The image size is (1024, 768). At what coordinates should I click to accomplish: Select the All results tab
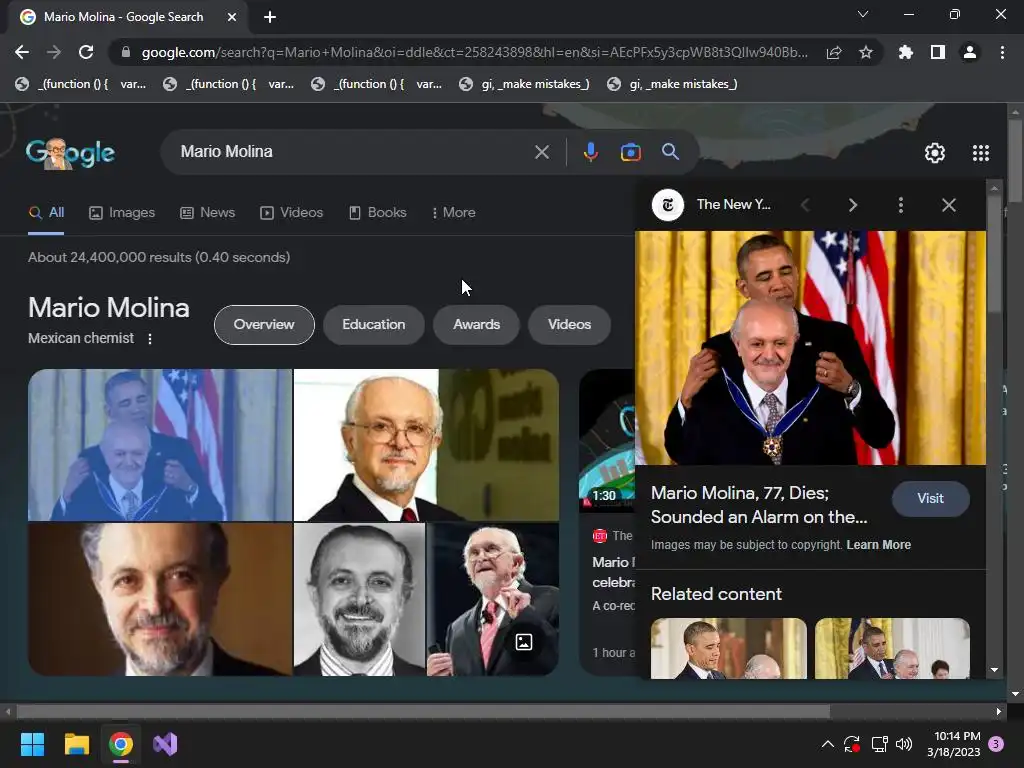pos(46,212)
